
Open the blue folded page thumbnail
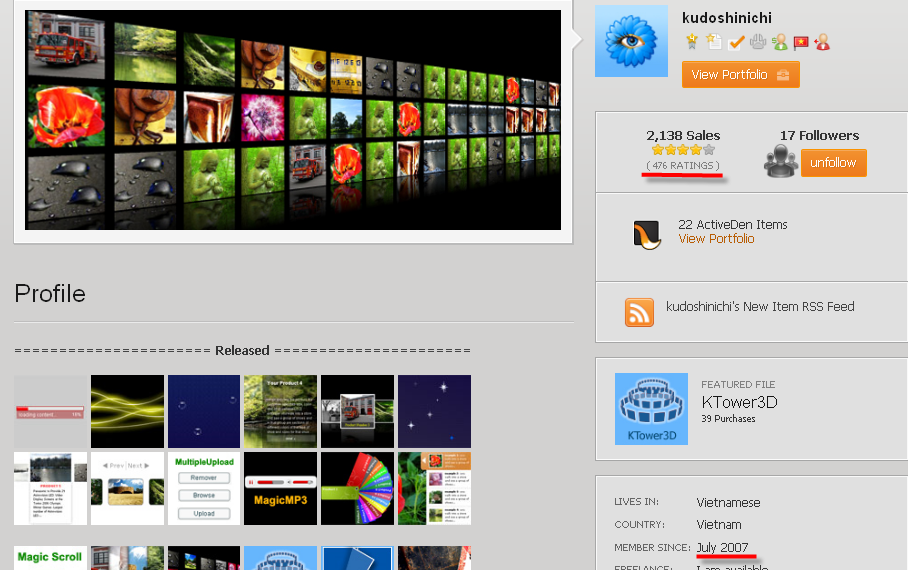(357, 557)
